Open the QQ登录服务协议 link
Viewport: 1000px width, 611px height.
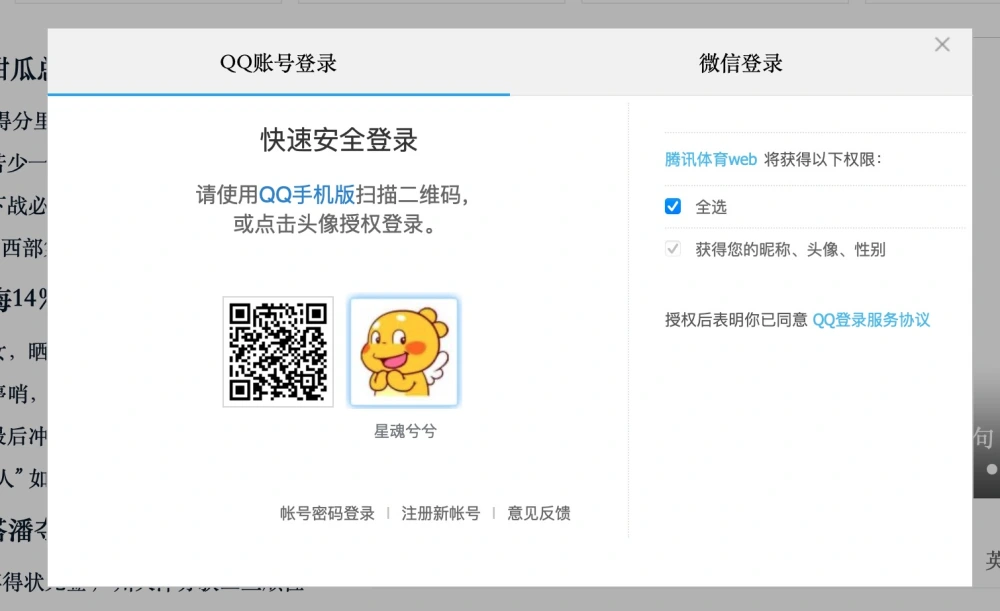871,320
